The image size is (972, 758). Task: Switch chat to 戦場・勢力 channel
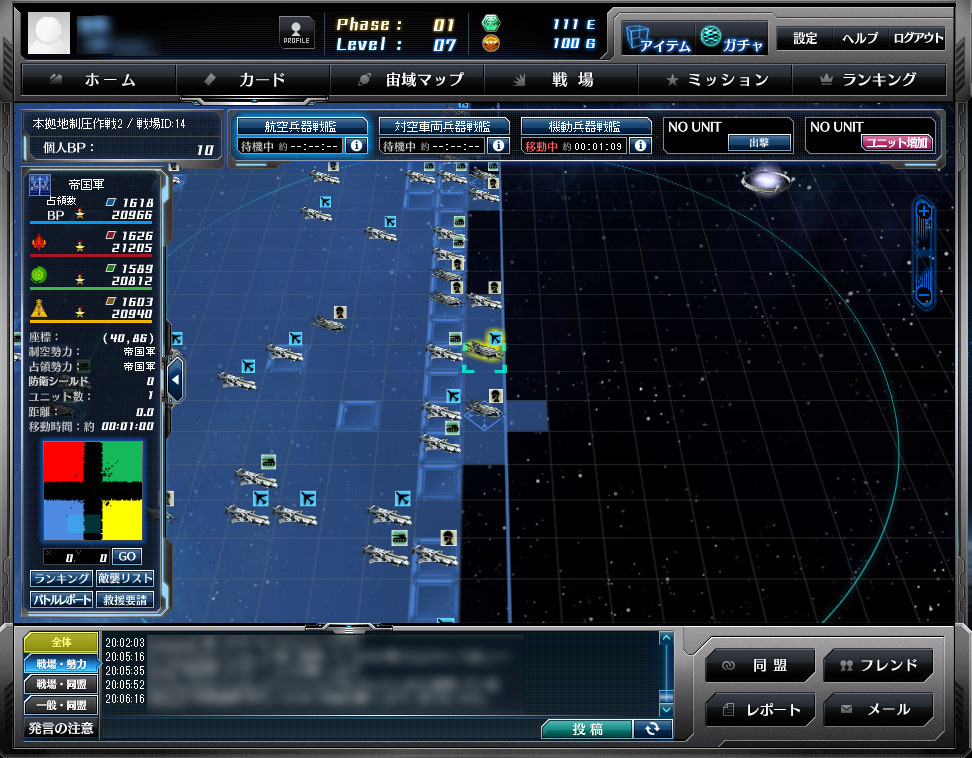tap(61, 664)
